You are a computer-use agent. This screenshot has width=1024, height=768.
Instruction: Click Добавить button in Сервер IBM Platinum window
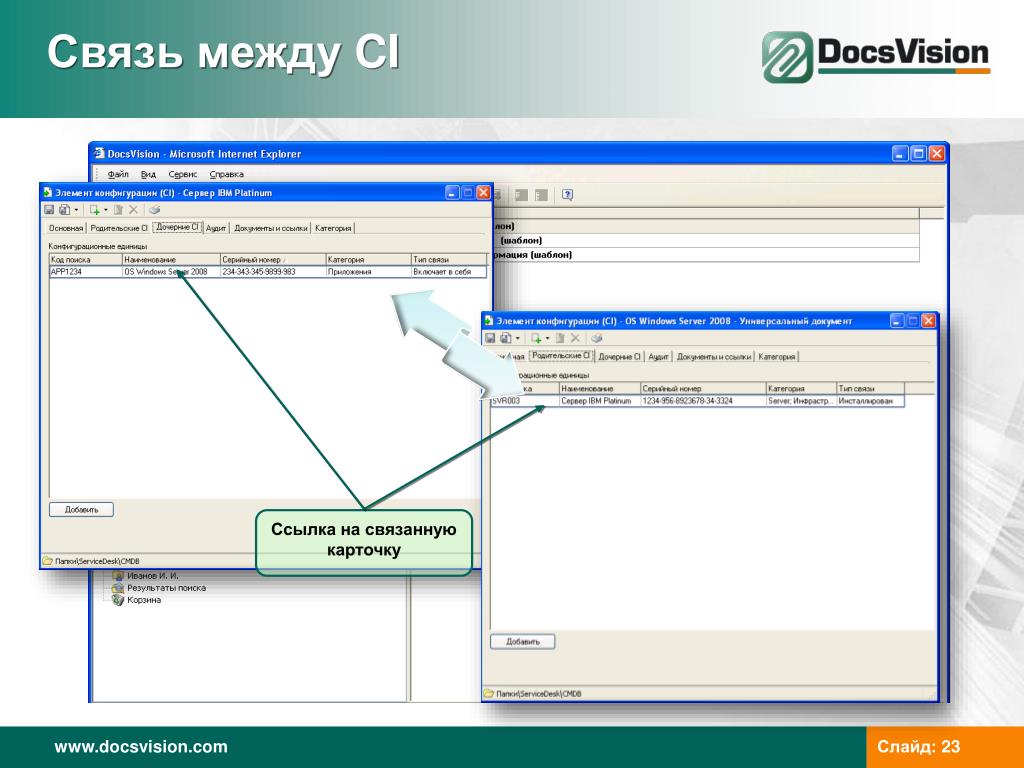coord(82,509)
